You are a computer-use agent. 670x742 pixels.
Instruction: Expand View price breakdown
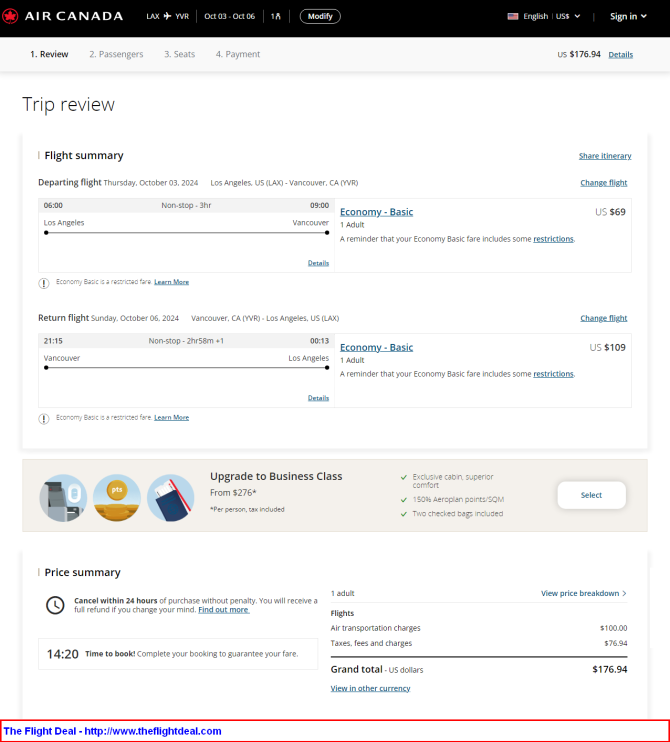point(584,593)
